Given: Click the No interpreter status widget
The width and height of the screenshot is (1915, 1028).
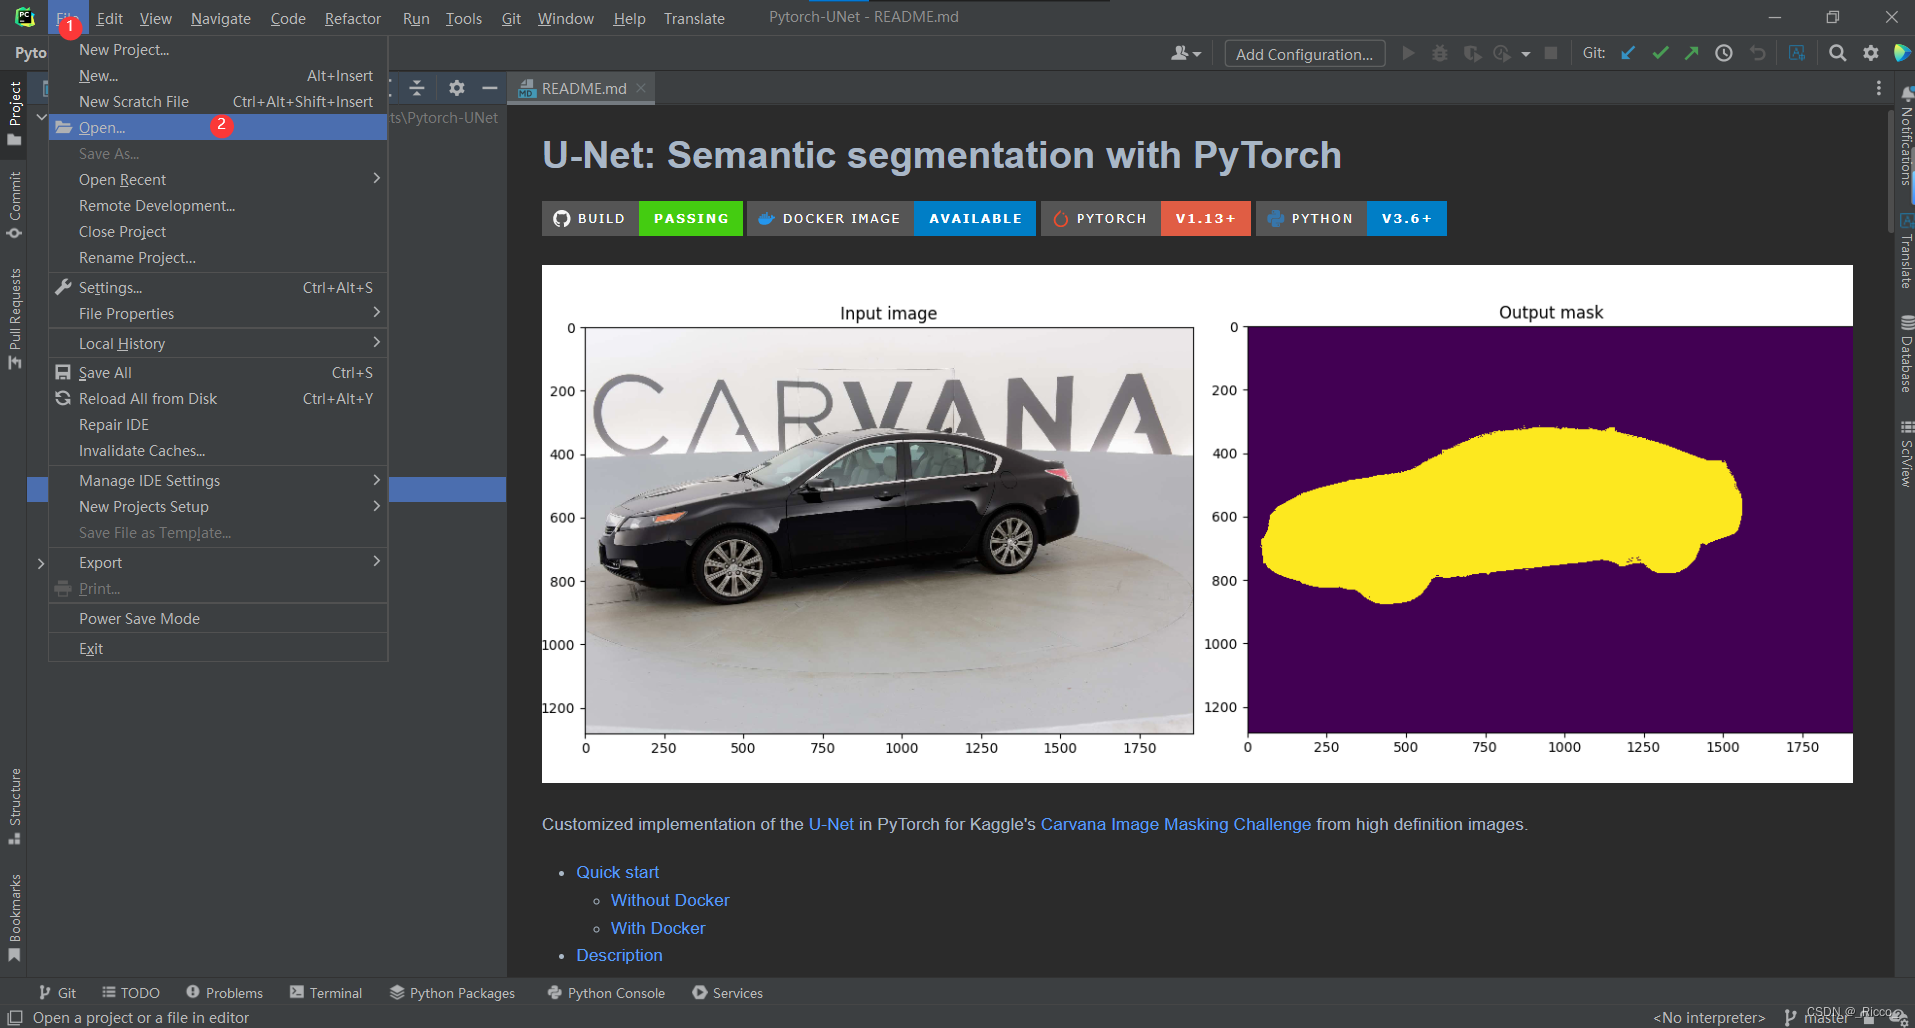Looking at the screenshot, I should [x=1709, y=1017].
